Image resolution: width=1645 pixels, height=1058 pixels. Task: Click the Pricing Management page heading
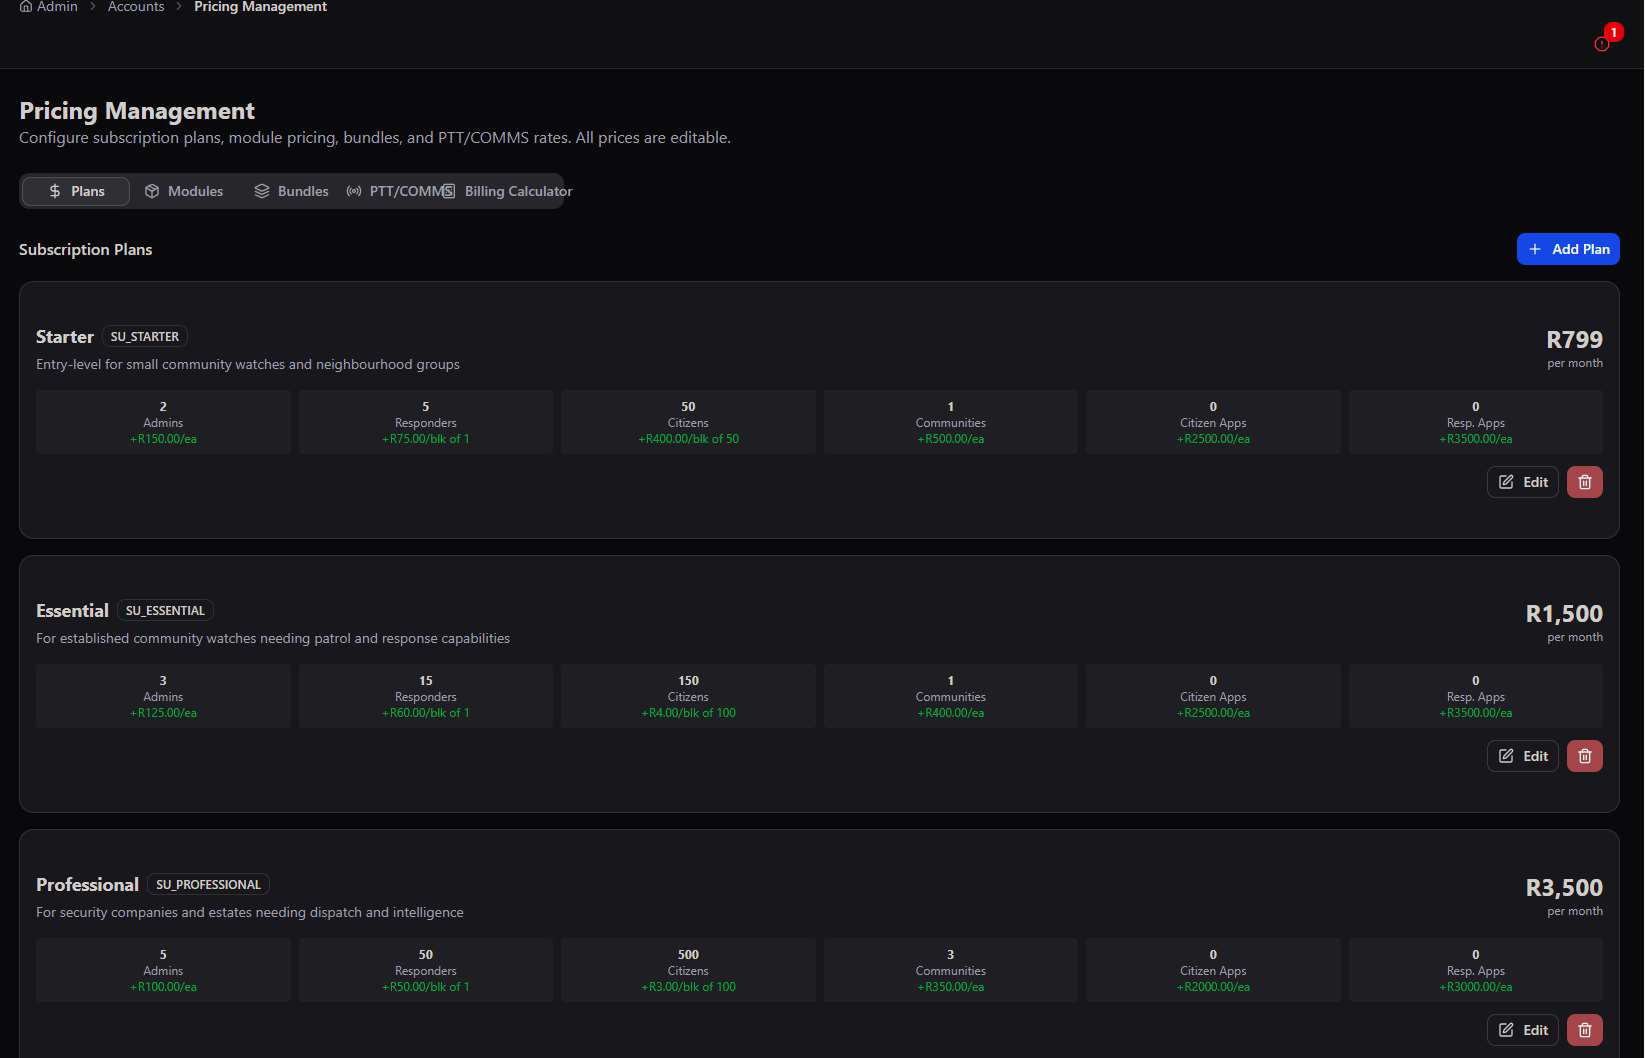(137, 111)
